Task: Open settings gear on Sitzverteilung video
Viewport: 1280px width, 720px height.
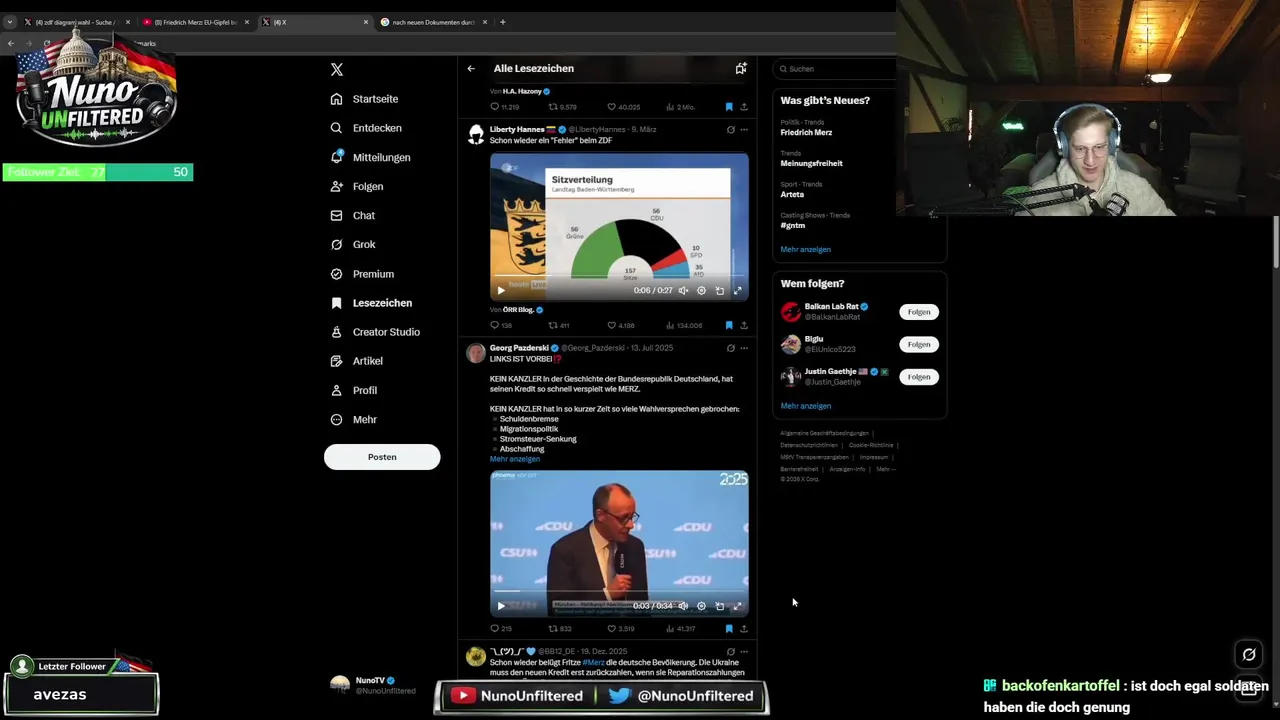Action: (701, 291)
